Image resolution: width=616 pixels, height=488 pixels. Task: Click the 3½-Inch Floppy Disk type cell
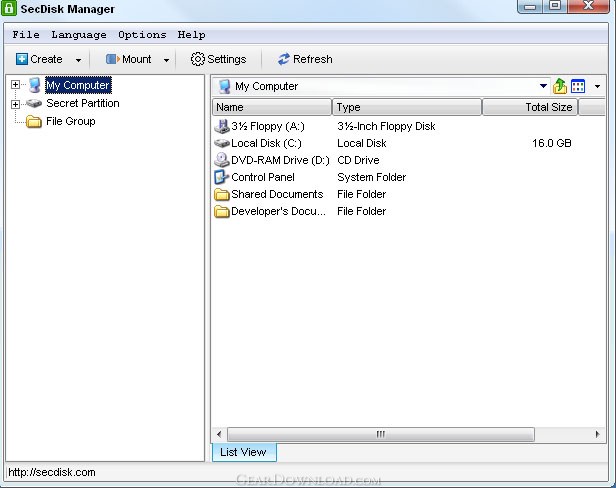click(x=386, y=126)
